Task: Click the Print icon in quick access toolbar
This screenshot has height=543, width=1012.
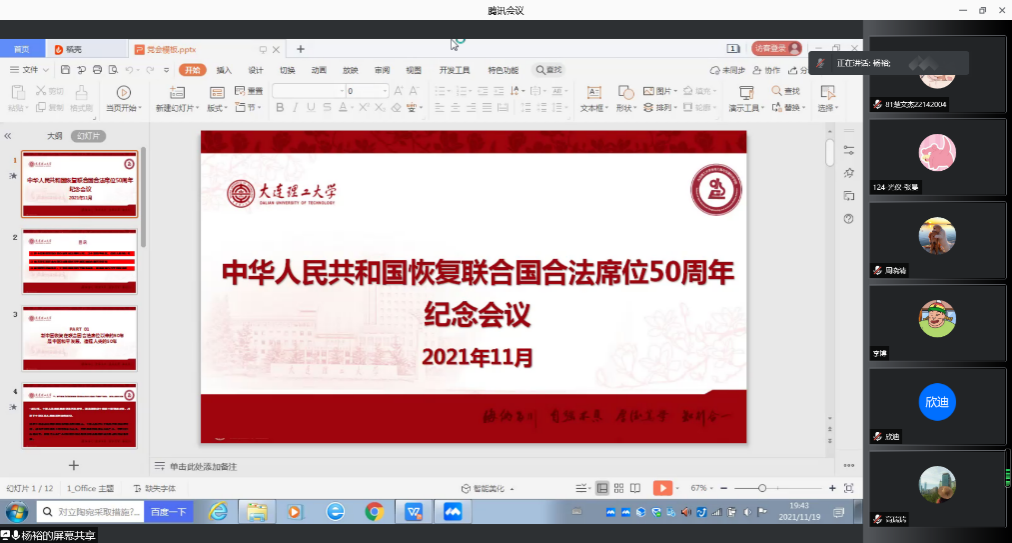Action: (97, 70)
